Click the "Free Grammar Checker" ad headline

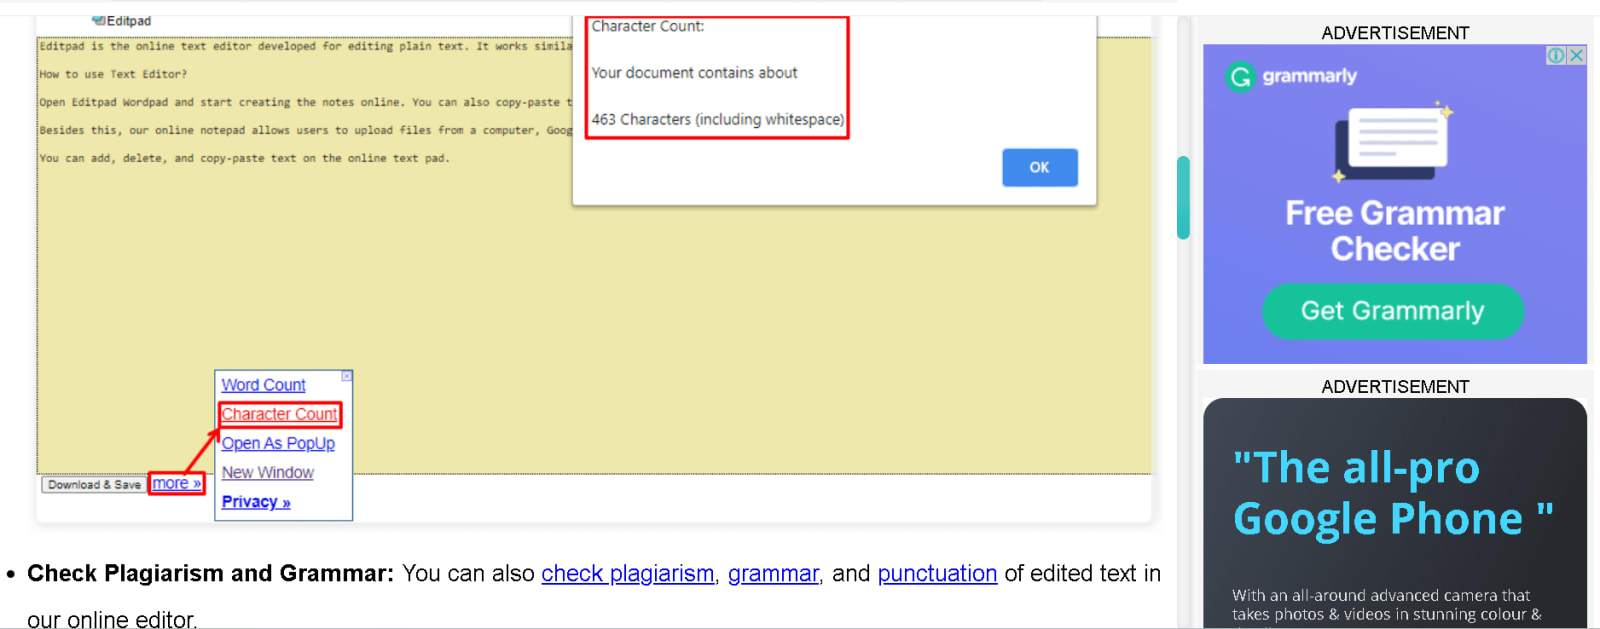(x=1395, y=231)
